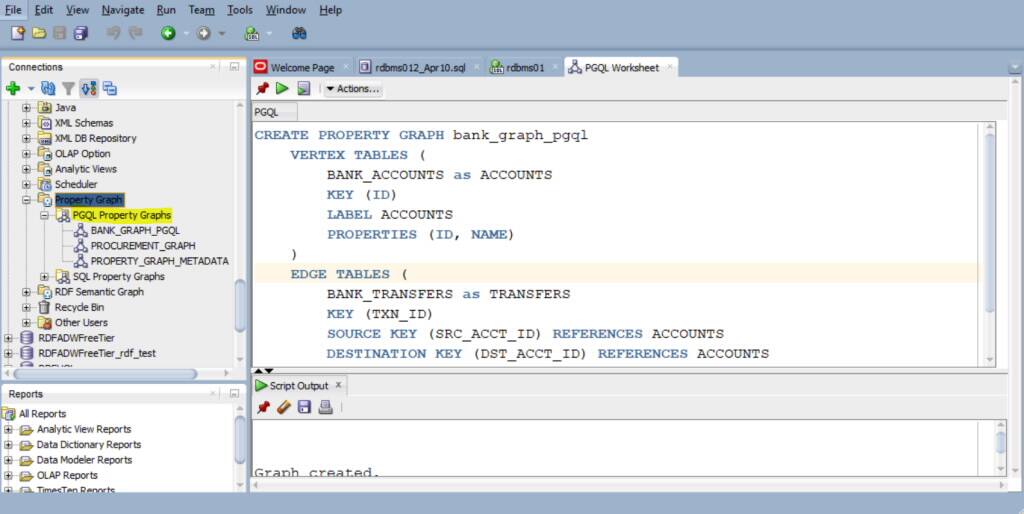
Task: Select Other Users in Connections tree
Action: point(81,323)
